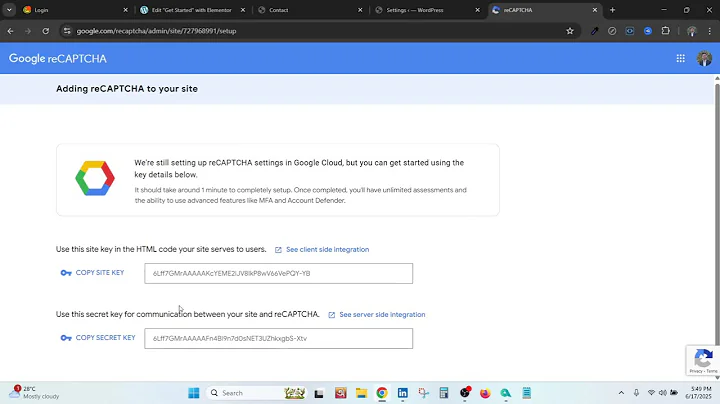
Task: Open LinkedIn from the taskbar
Action: click(403, 393)
